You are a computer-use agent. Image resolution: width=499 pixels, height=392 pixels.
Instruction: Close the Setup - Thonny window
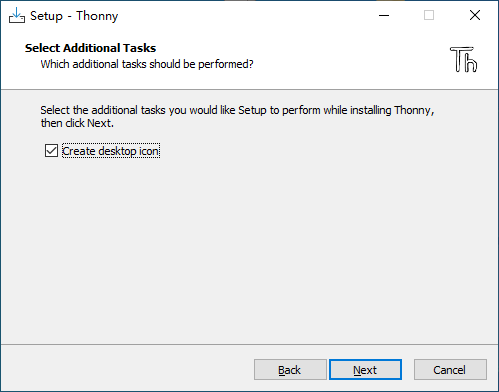coord(475,15)
